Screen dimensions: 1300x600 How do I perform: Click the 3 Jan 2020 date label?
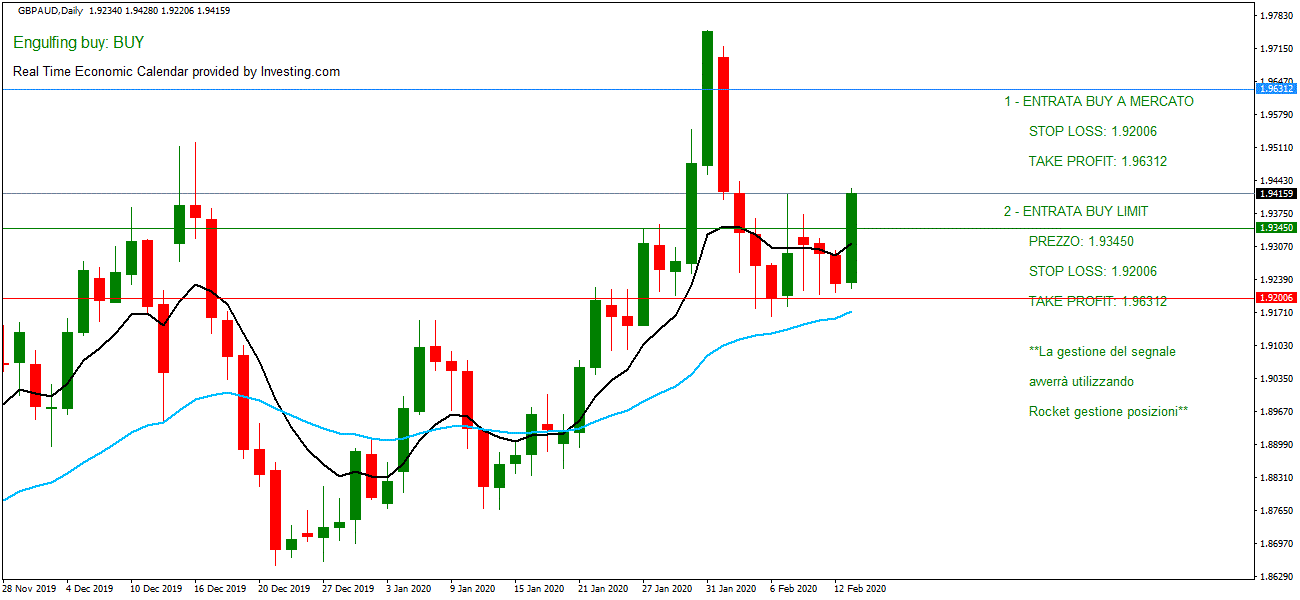pyautogui.click(x=410, y=589)
